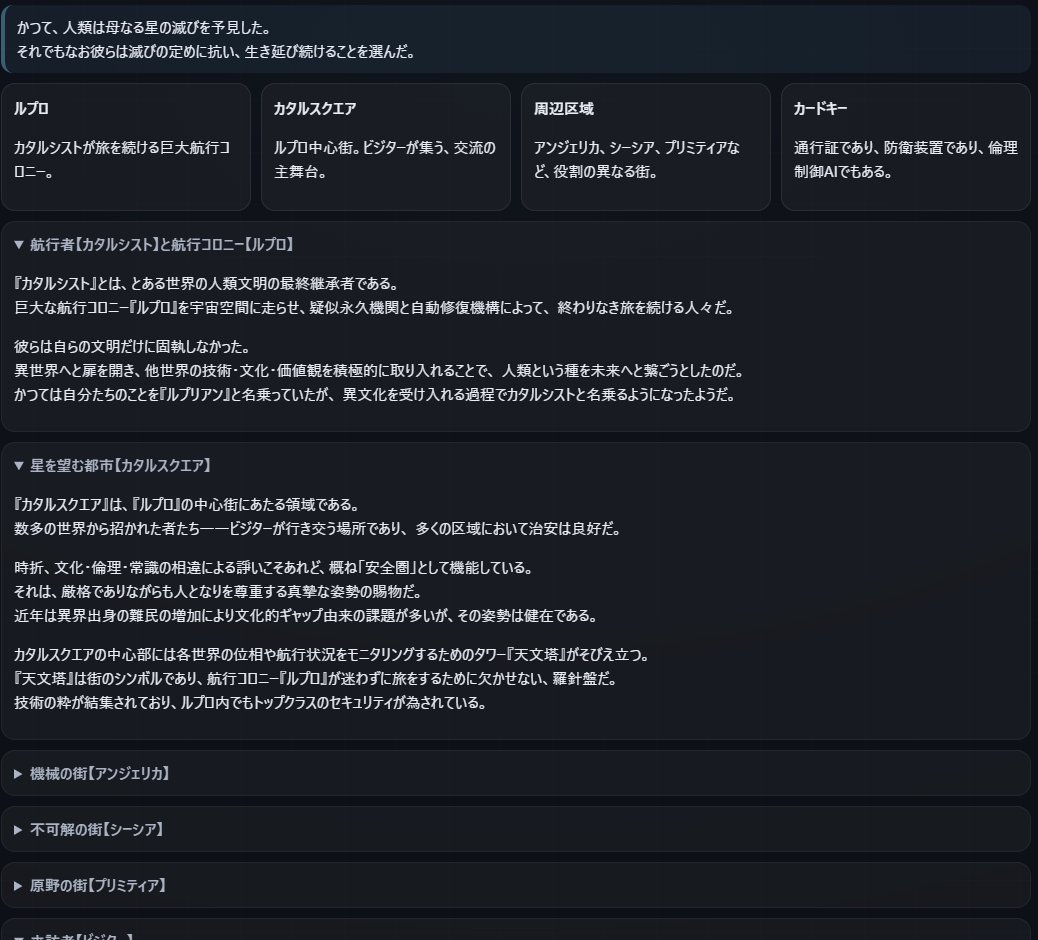The height and width of the screenshot is (940, 1038).
Task: Click the line starting カタルスクエアの中心部には
Action: pyautogui.click(x=332, y=655)
